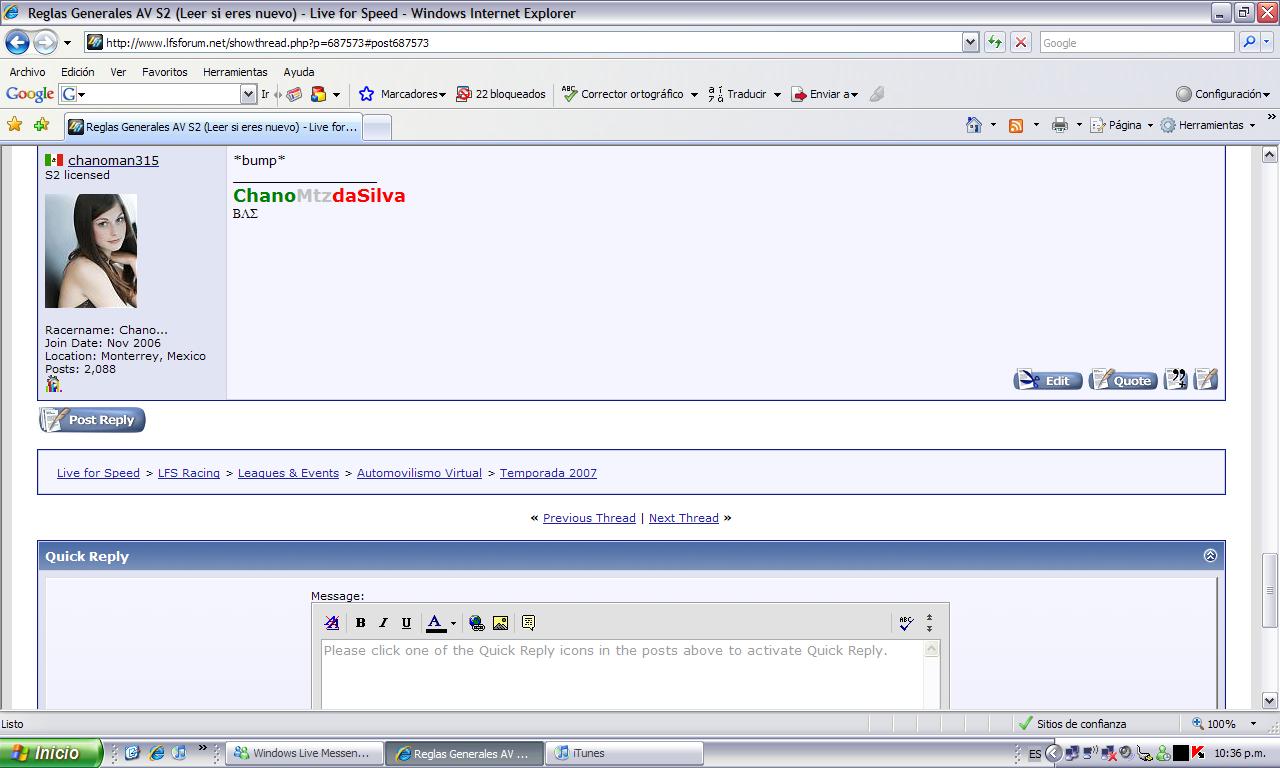Click the Insert Link globe icon
1280x768 pixels.
tap(477, 623)
